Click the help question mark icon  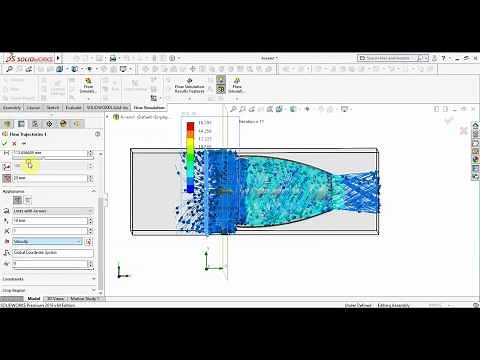tap(444, 58)
